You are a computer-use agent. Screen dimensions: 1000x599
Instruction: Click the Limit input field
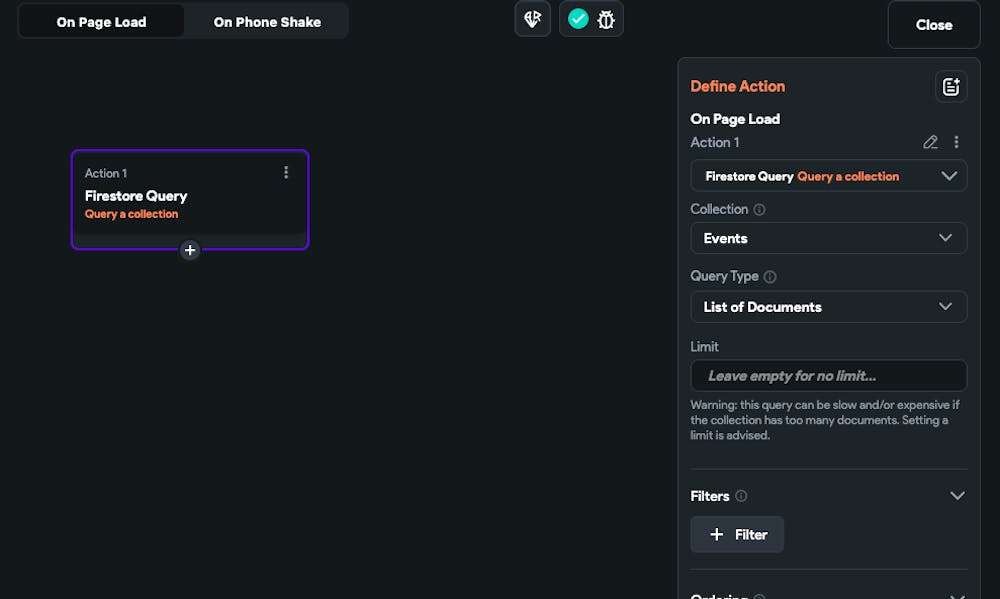coord(828,376)
